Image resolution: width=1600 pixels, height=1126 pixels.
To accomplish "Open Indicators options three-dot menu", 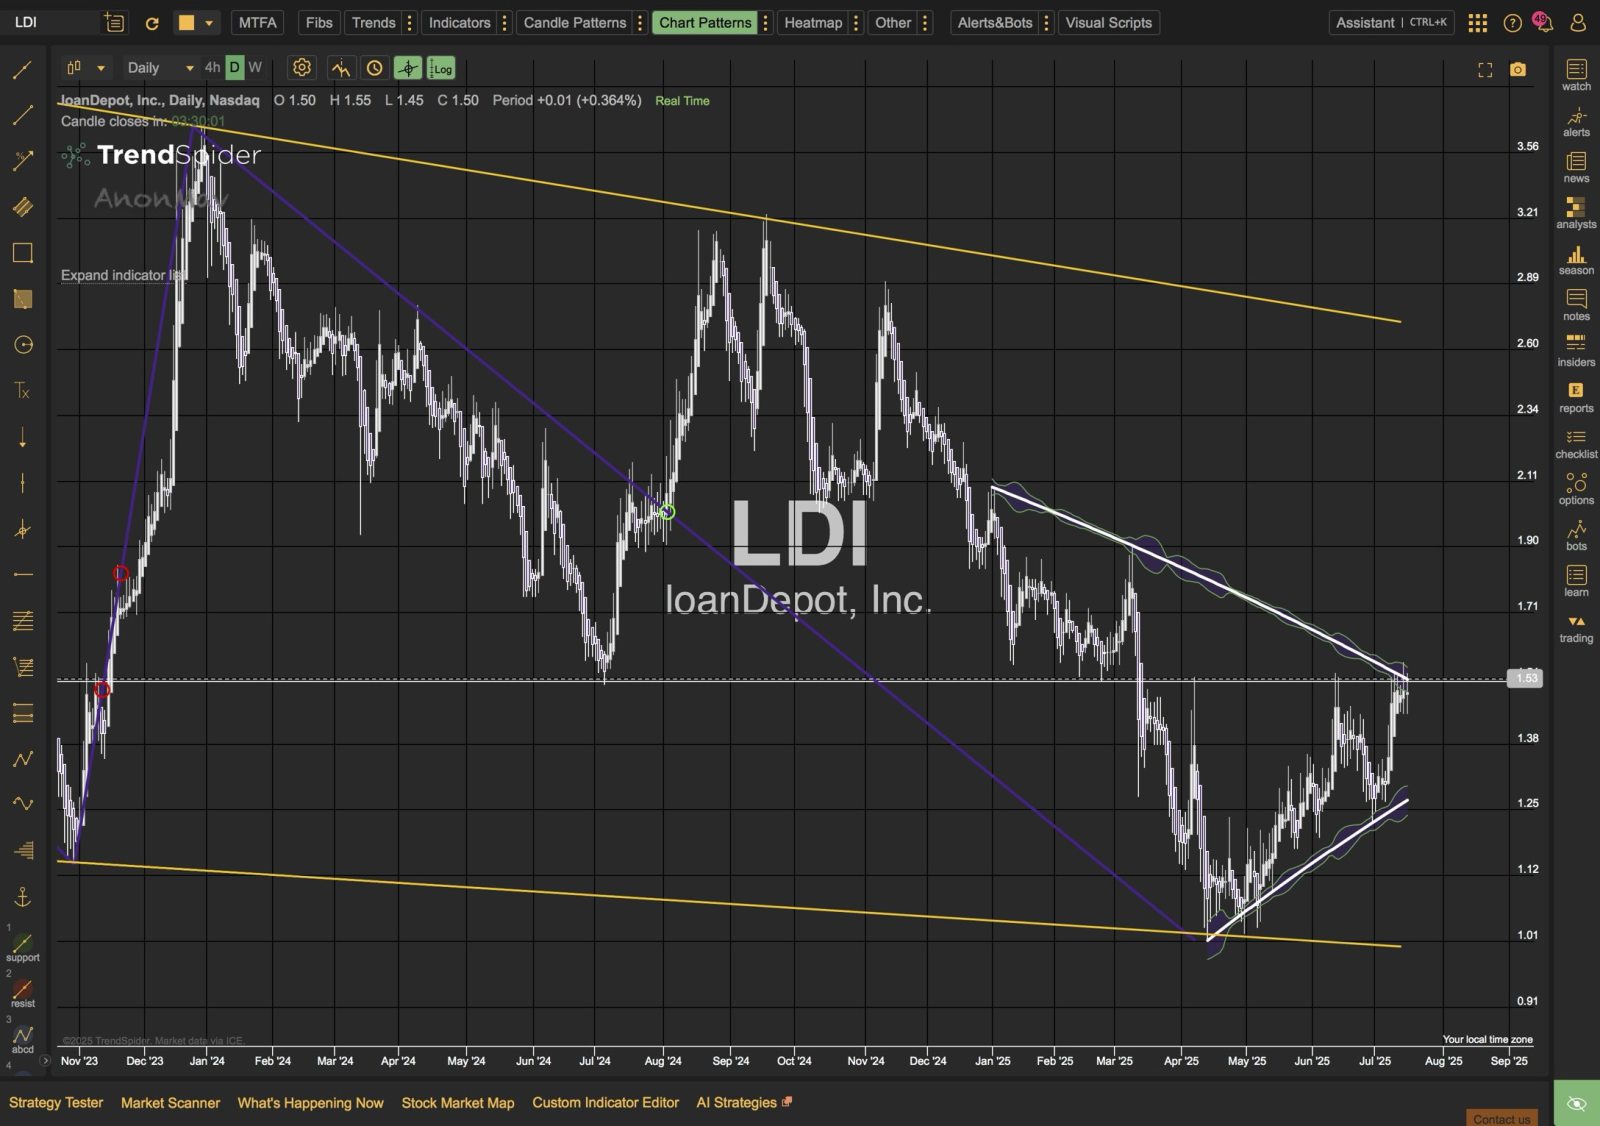I will click(x=504, y=23).
